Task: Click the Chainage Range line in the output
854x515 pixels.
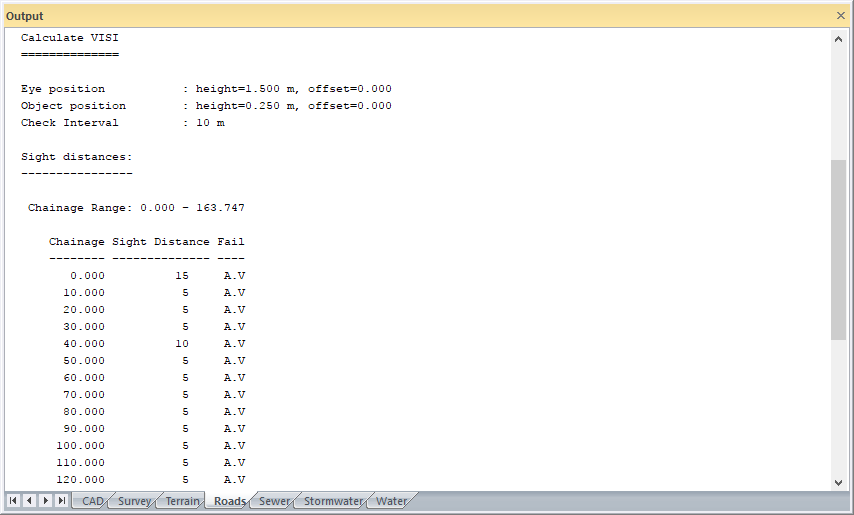Action: point(136,208)
